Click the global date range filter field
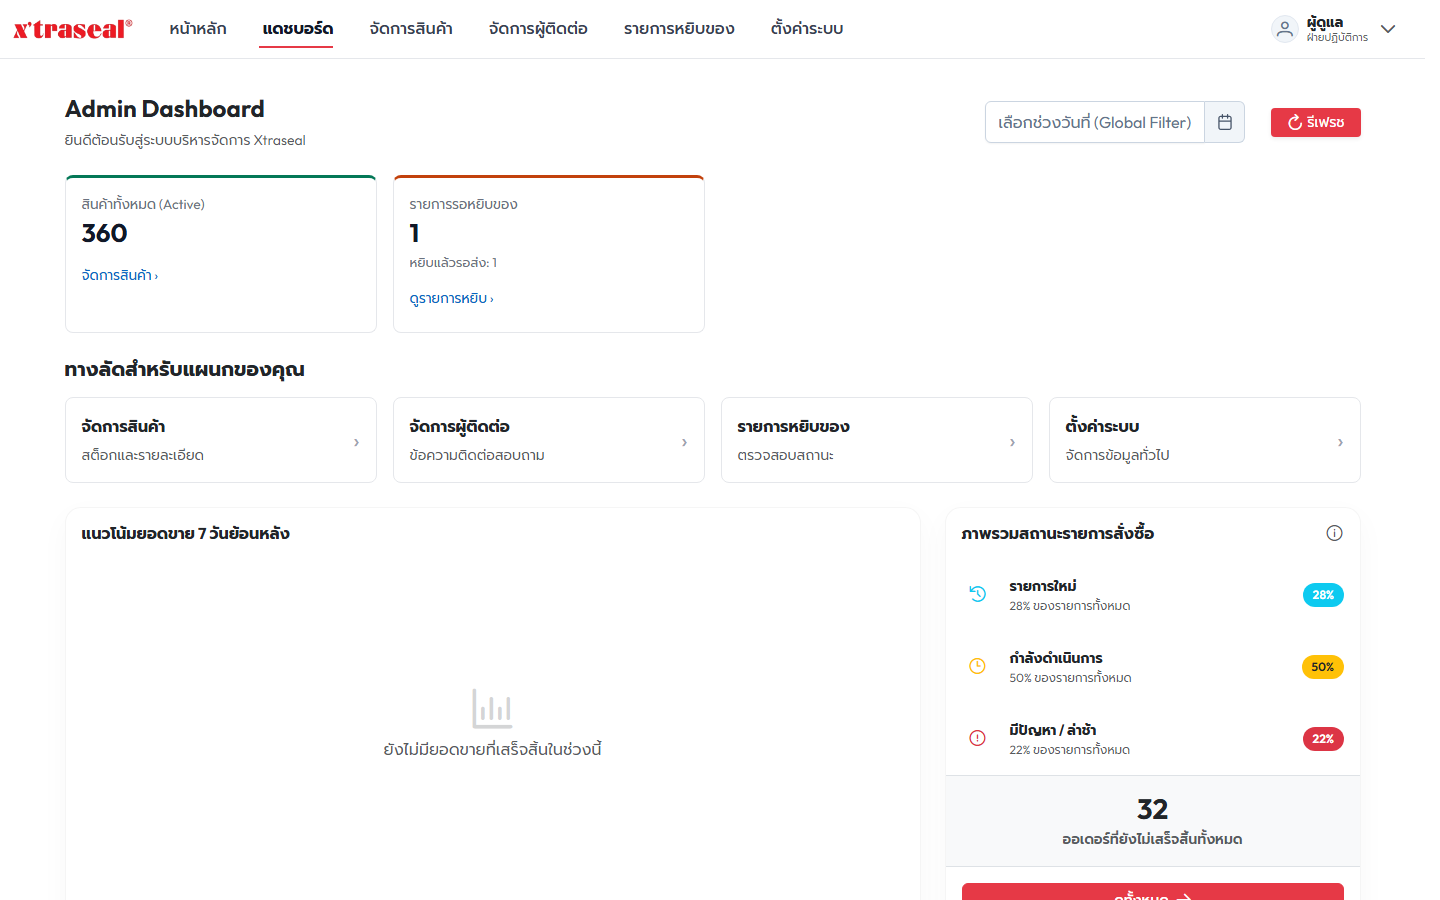 point(1095,122)
